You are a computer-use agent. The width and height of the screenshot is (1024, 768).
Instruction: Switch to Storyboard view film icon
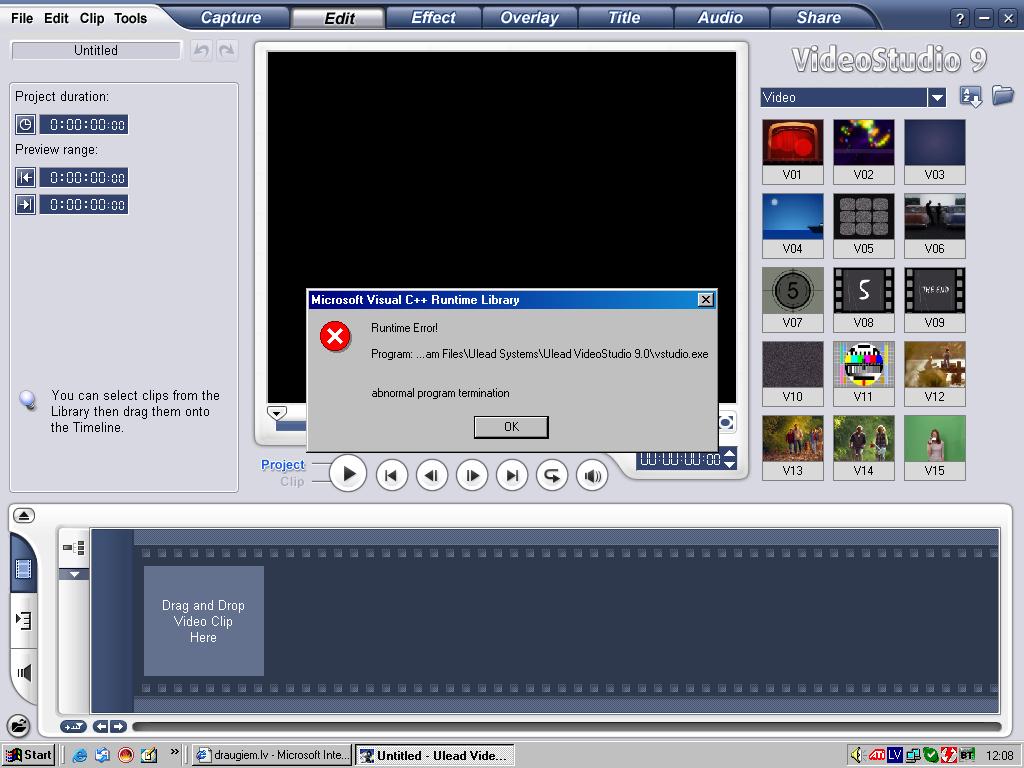point(24,569)
